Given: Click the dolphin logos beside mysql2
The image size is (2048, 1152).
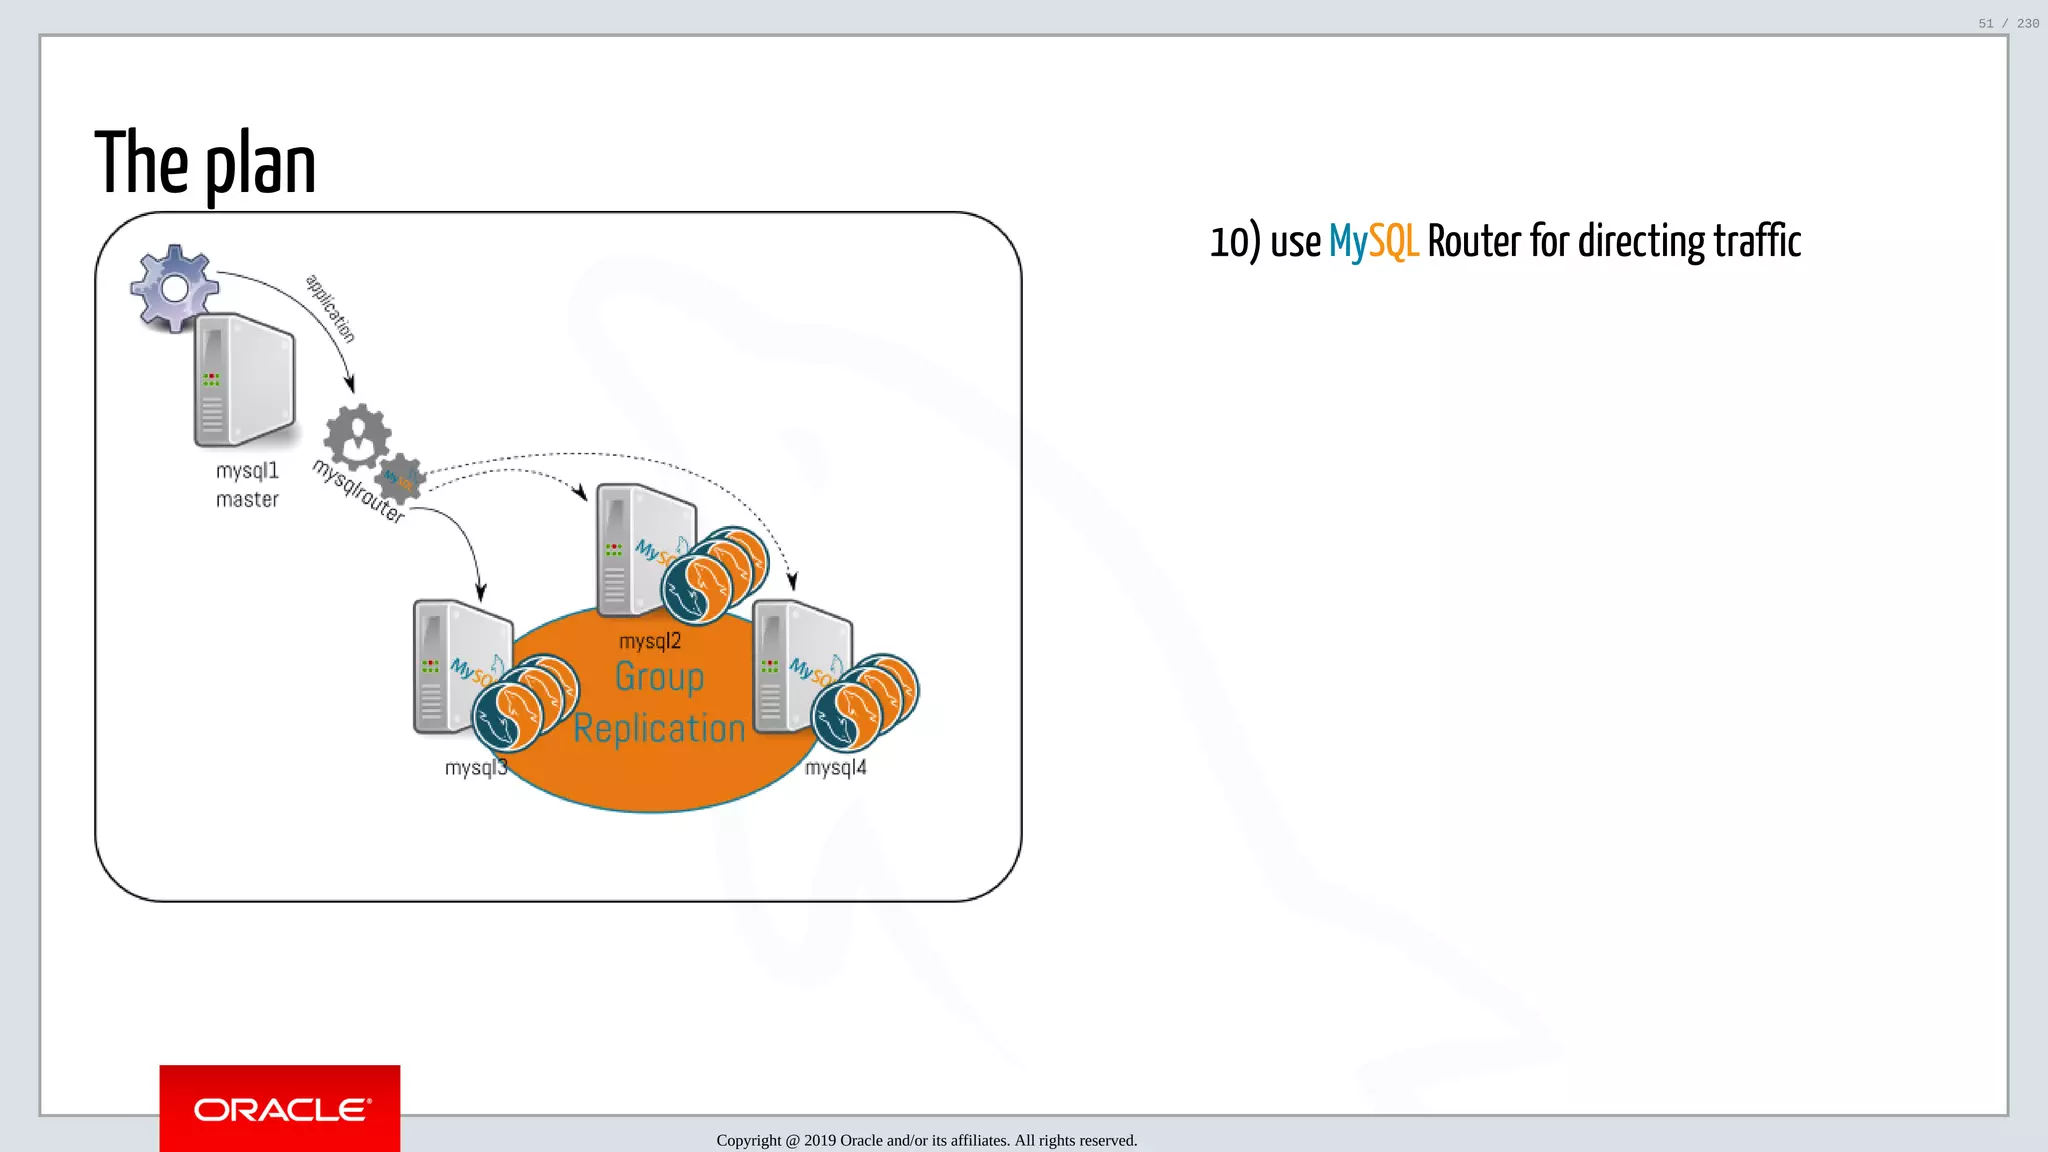Looking at the screenshot, I should [x=715, y=576].
